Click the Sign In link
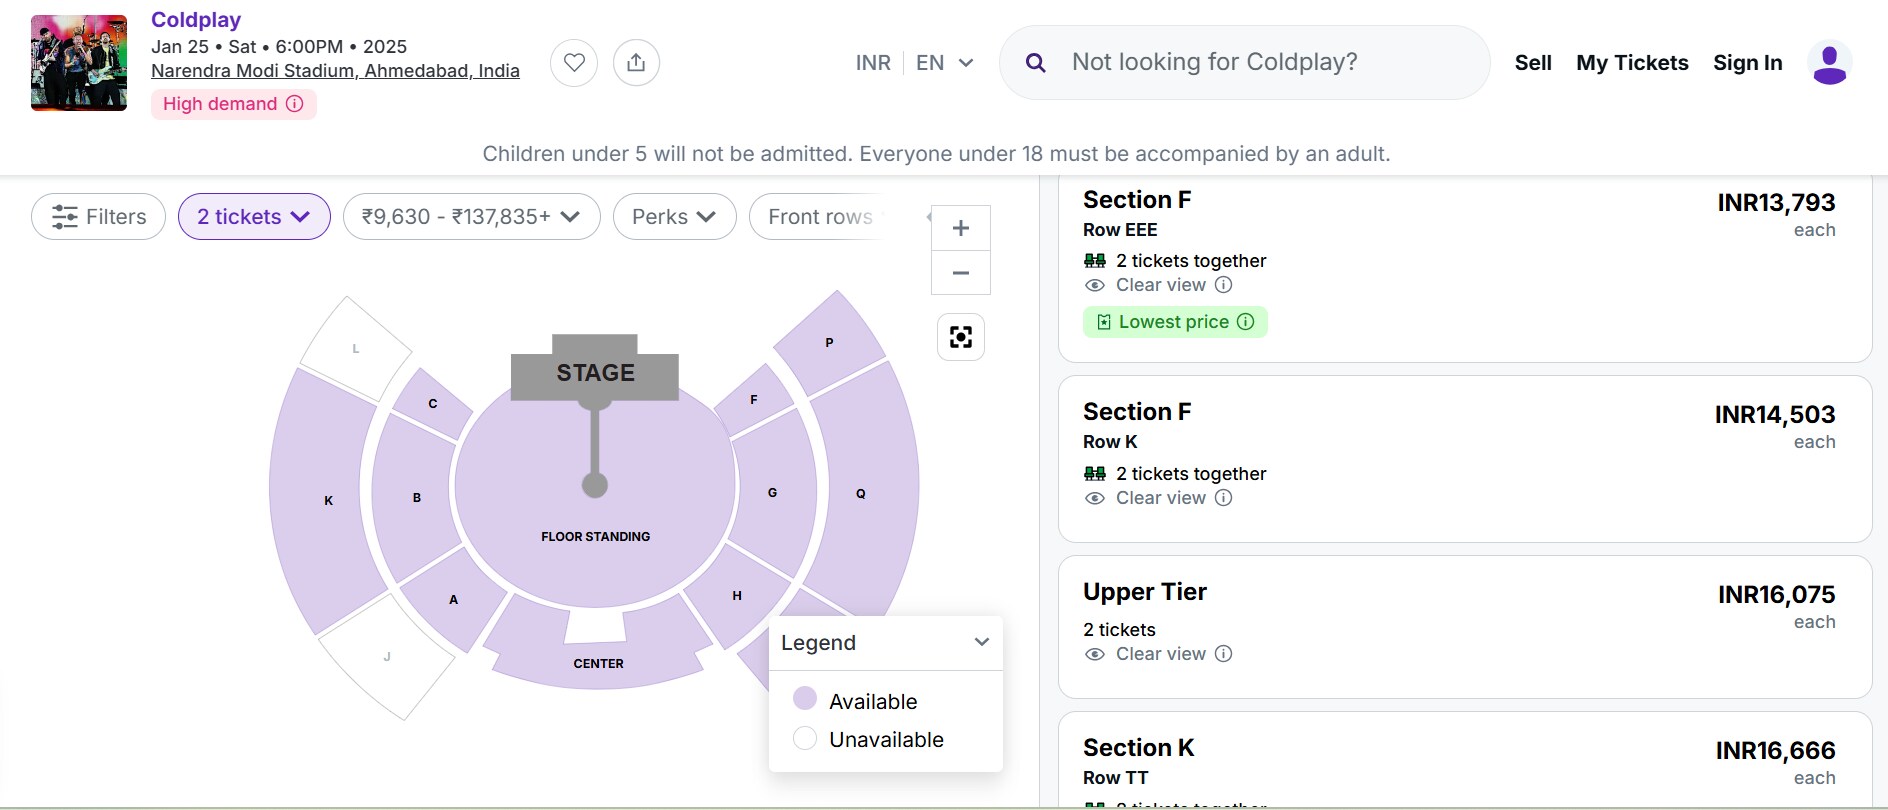Image resolution: width=1888 pixels, height=810 pixels. point(1747,63)
